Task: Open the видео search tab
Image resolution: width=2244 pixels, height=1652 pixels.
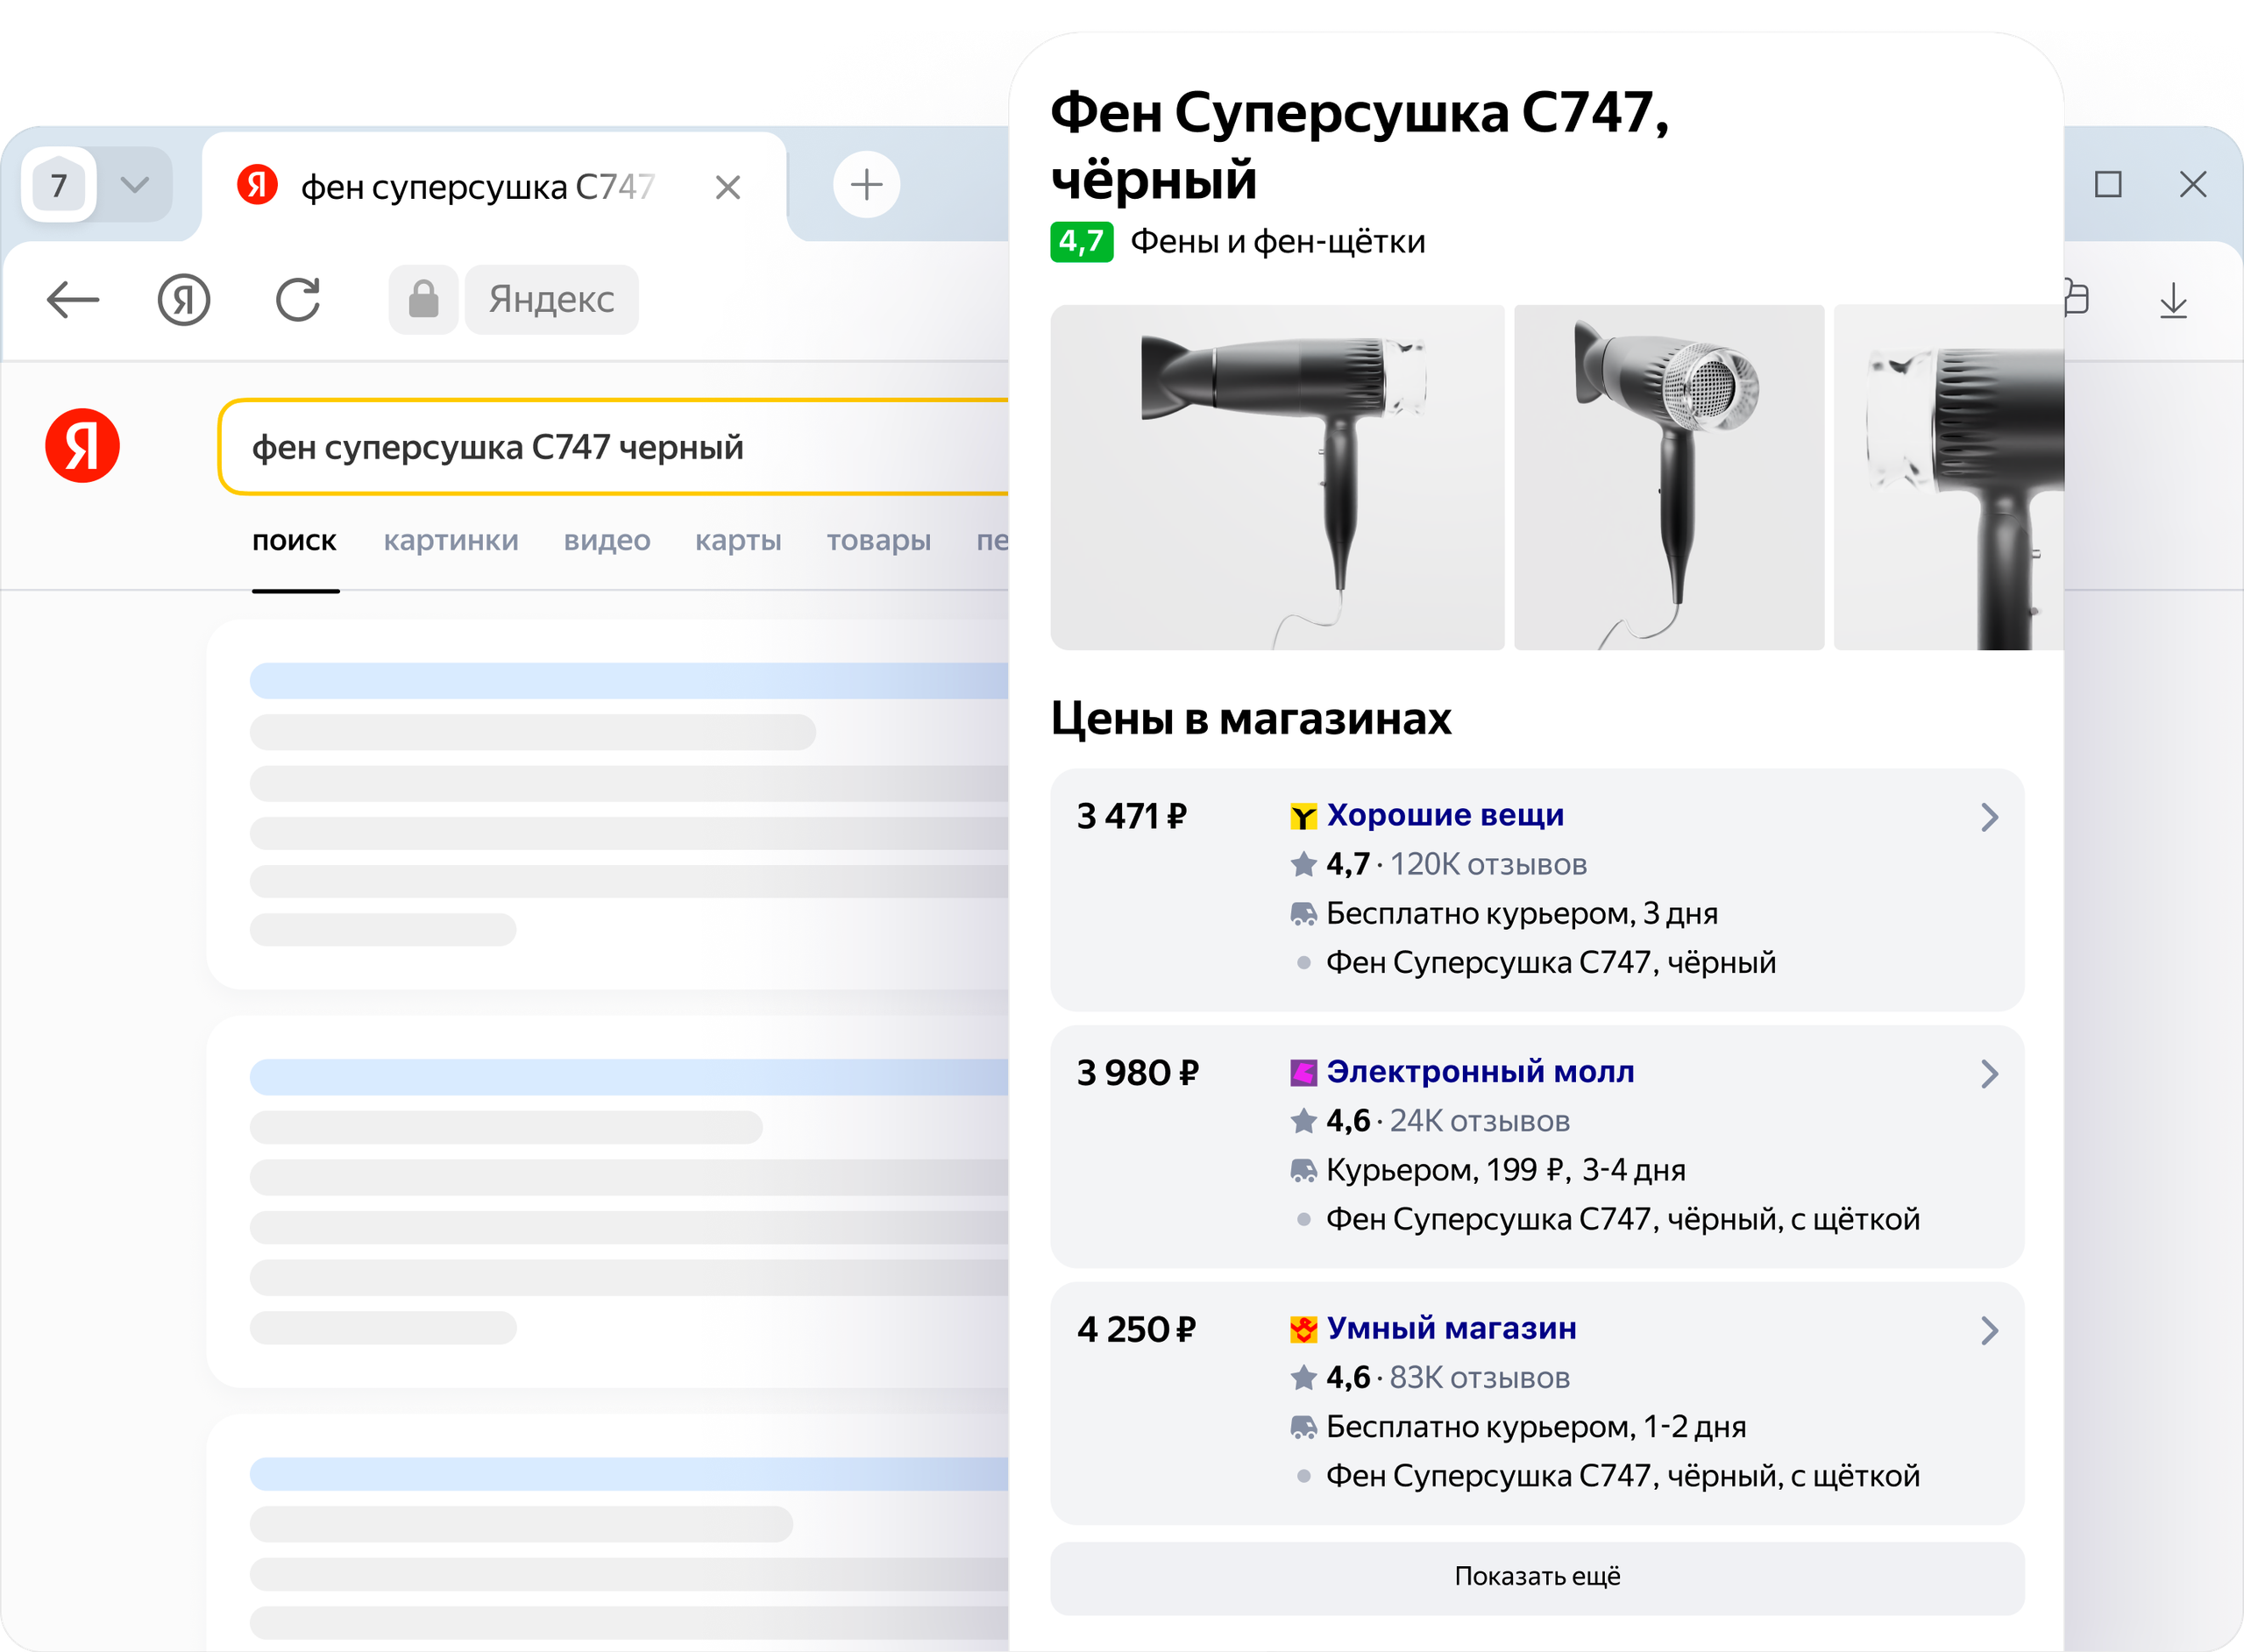Action: (606, 541)
